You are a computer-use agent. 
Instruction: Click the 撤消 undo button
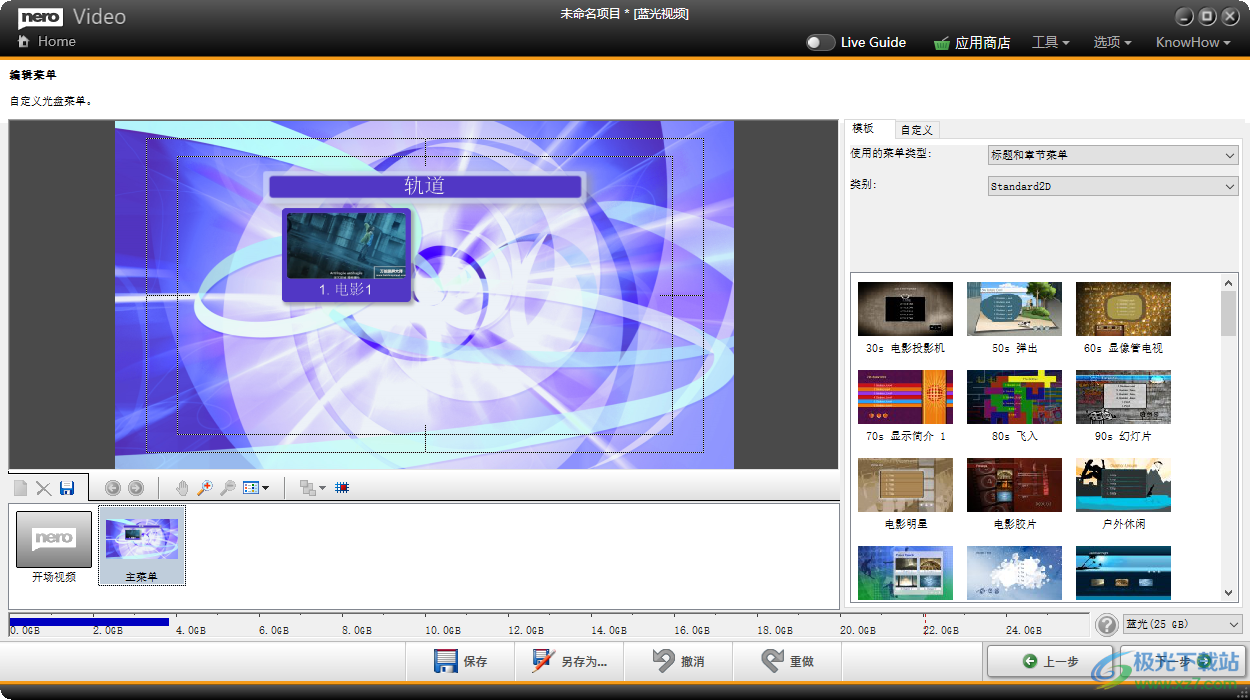(x=678, y=661)
